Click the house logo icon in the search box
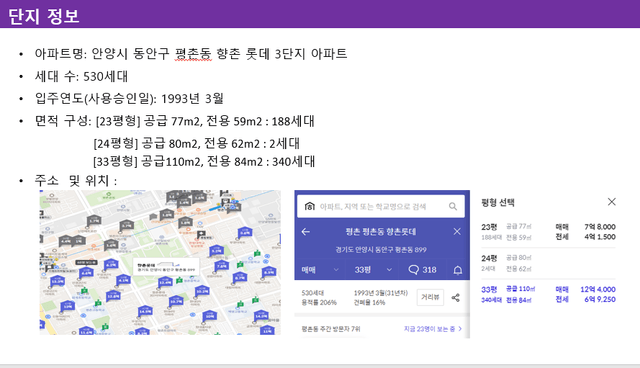Image resolution: width=640 pixels, height=368 pixels. 309,206
